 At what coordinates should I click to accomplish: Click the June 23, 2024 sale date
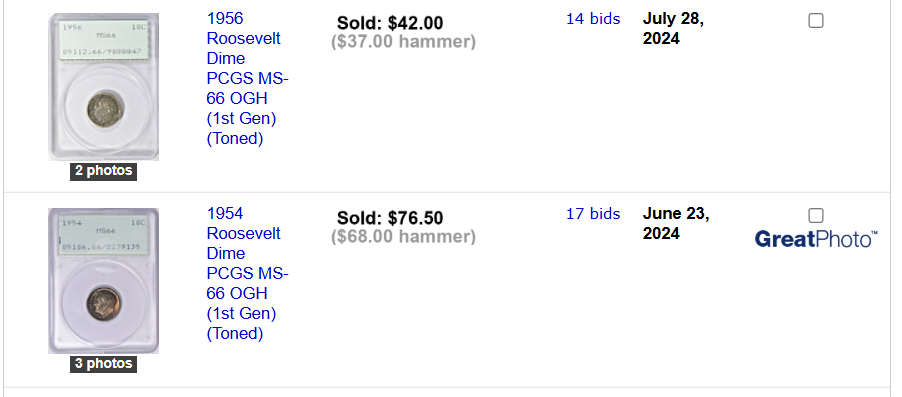pos(676,223)
